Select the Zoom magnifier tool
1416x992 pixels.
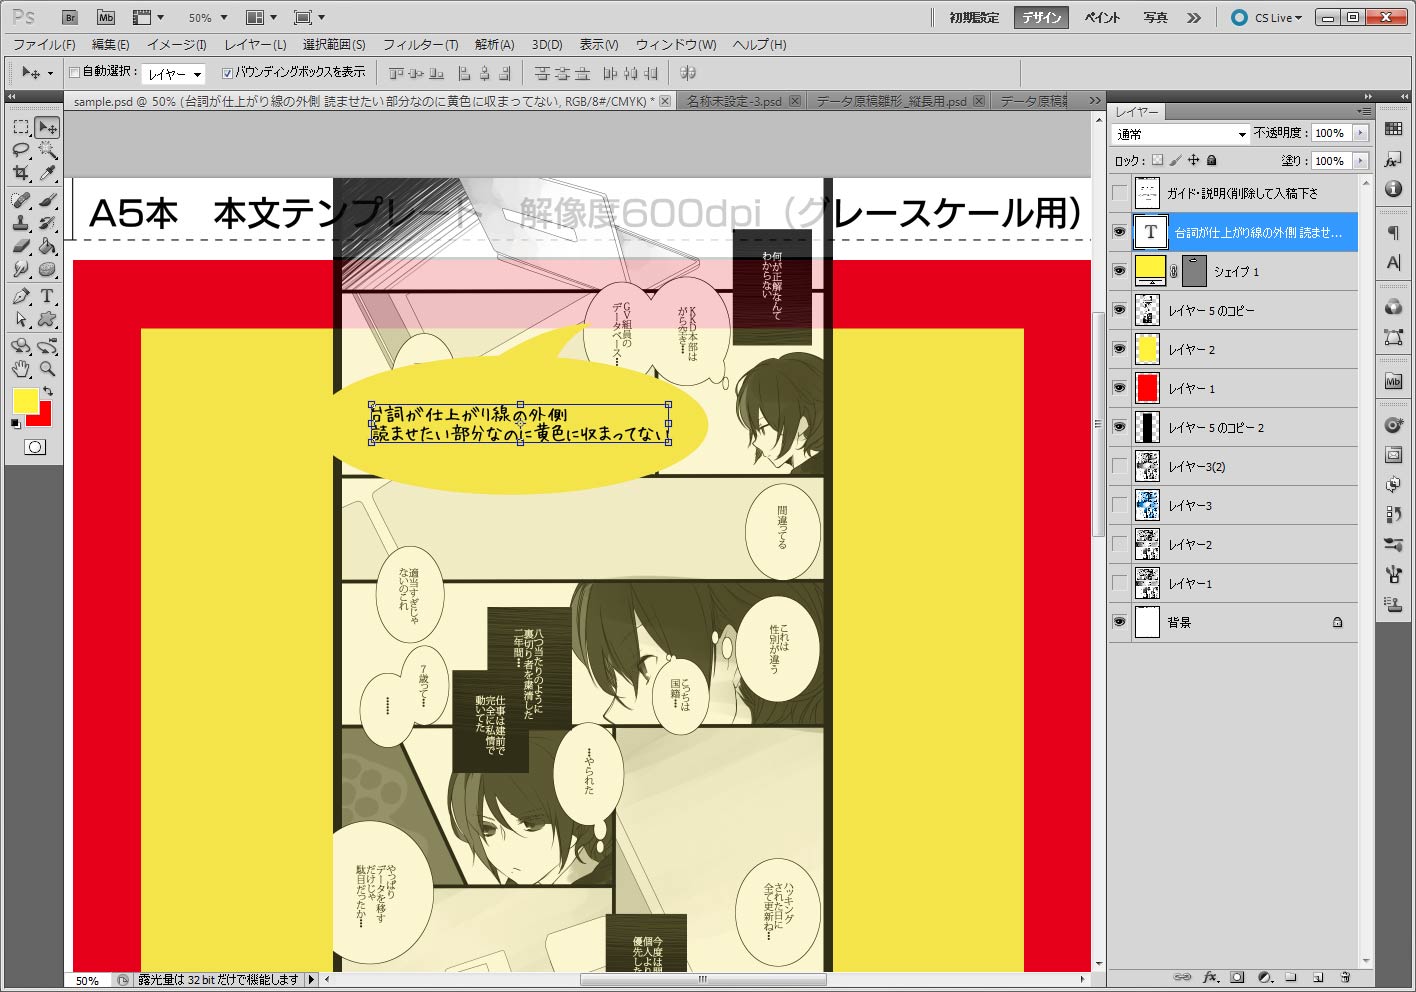pos(47,369)
